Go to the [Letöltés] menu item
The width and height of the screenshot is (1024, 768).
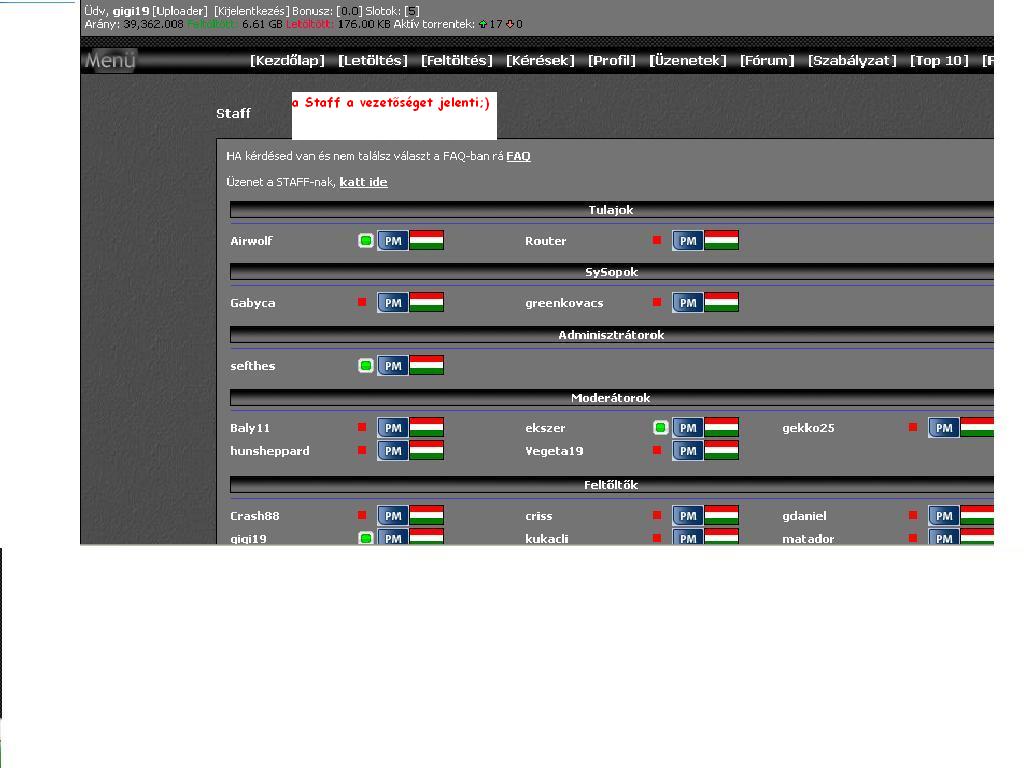[x=373, y=61]
